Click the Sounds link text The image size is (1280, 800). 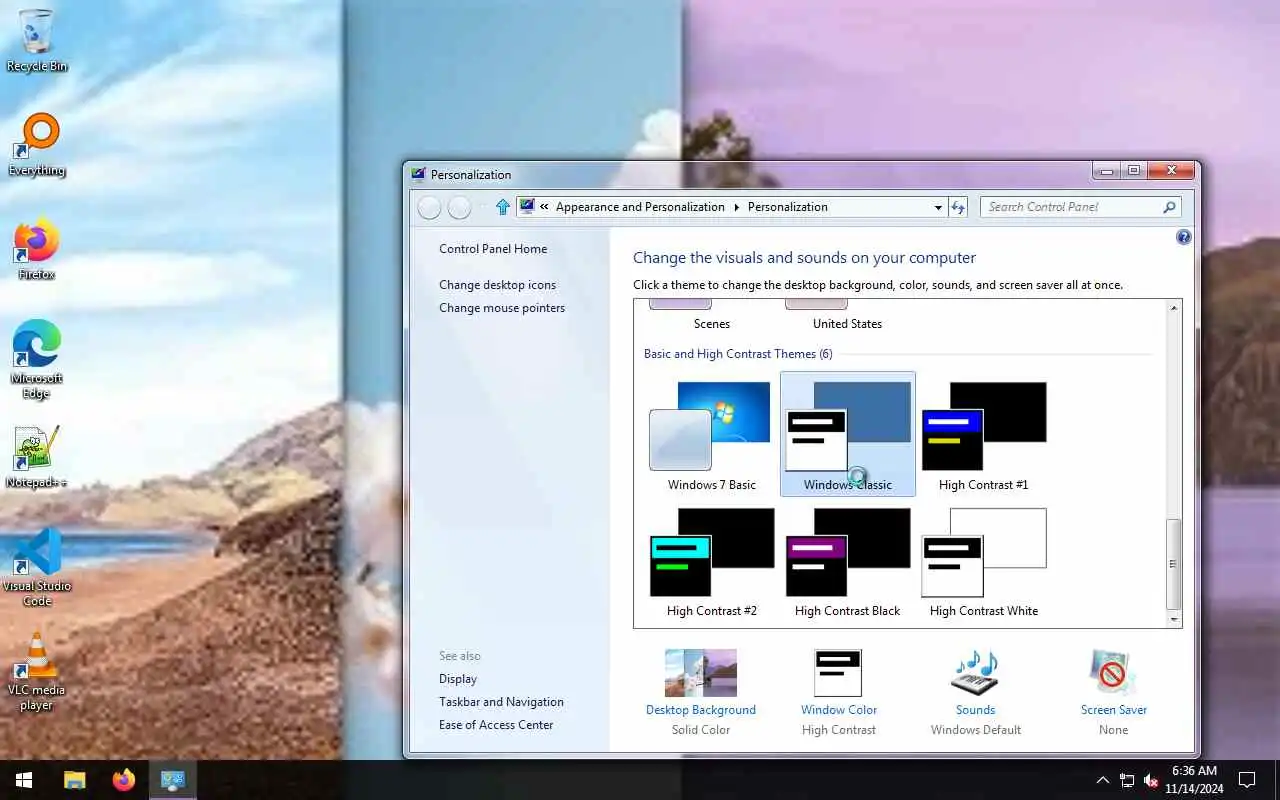(x=975, y=710)
